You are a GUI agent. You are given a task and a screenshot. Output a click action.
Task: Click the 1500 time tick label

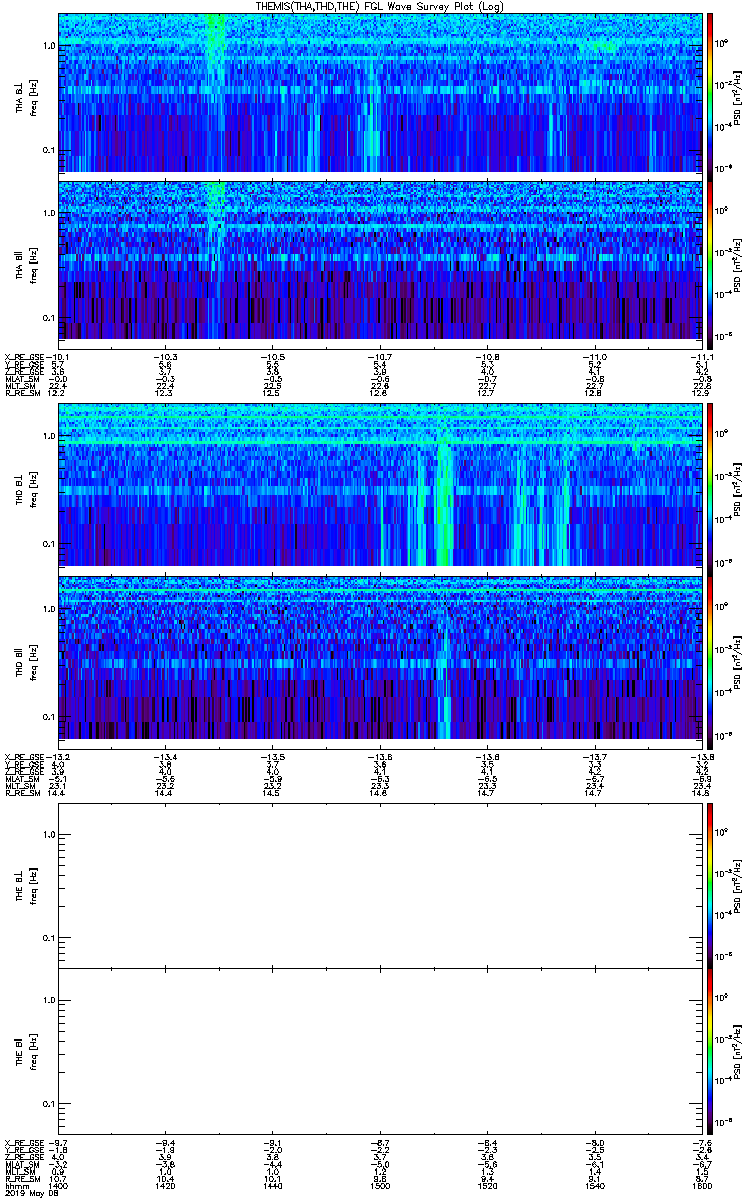379,1186
